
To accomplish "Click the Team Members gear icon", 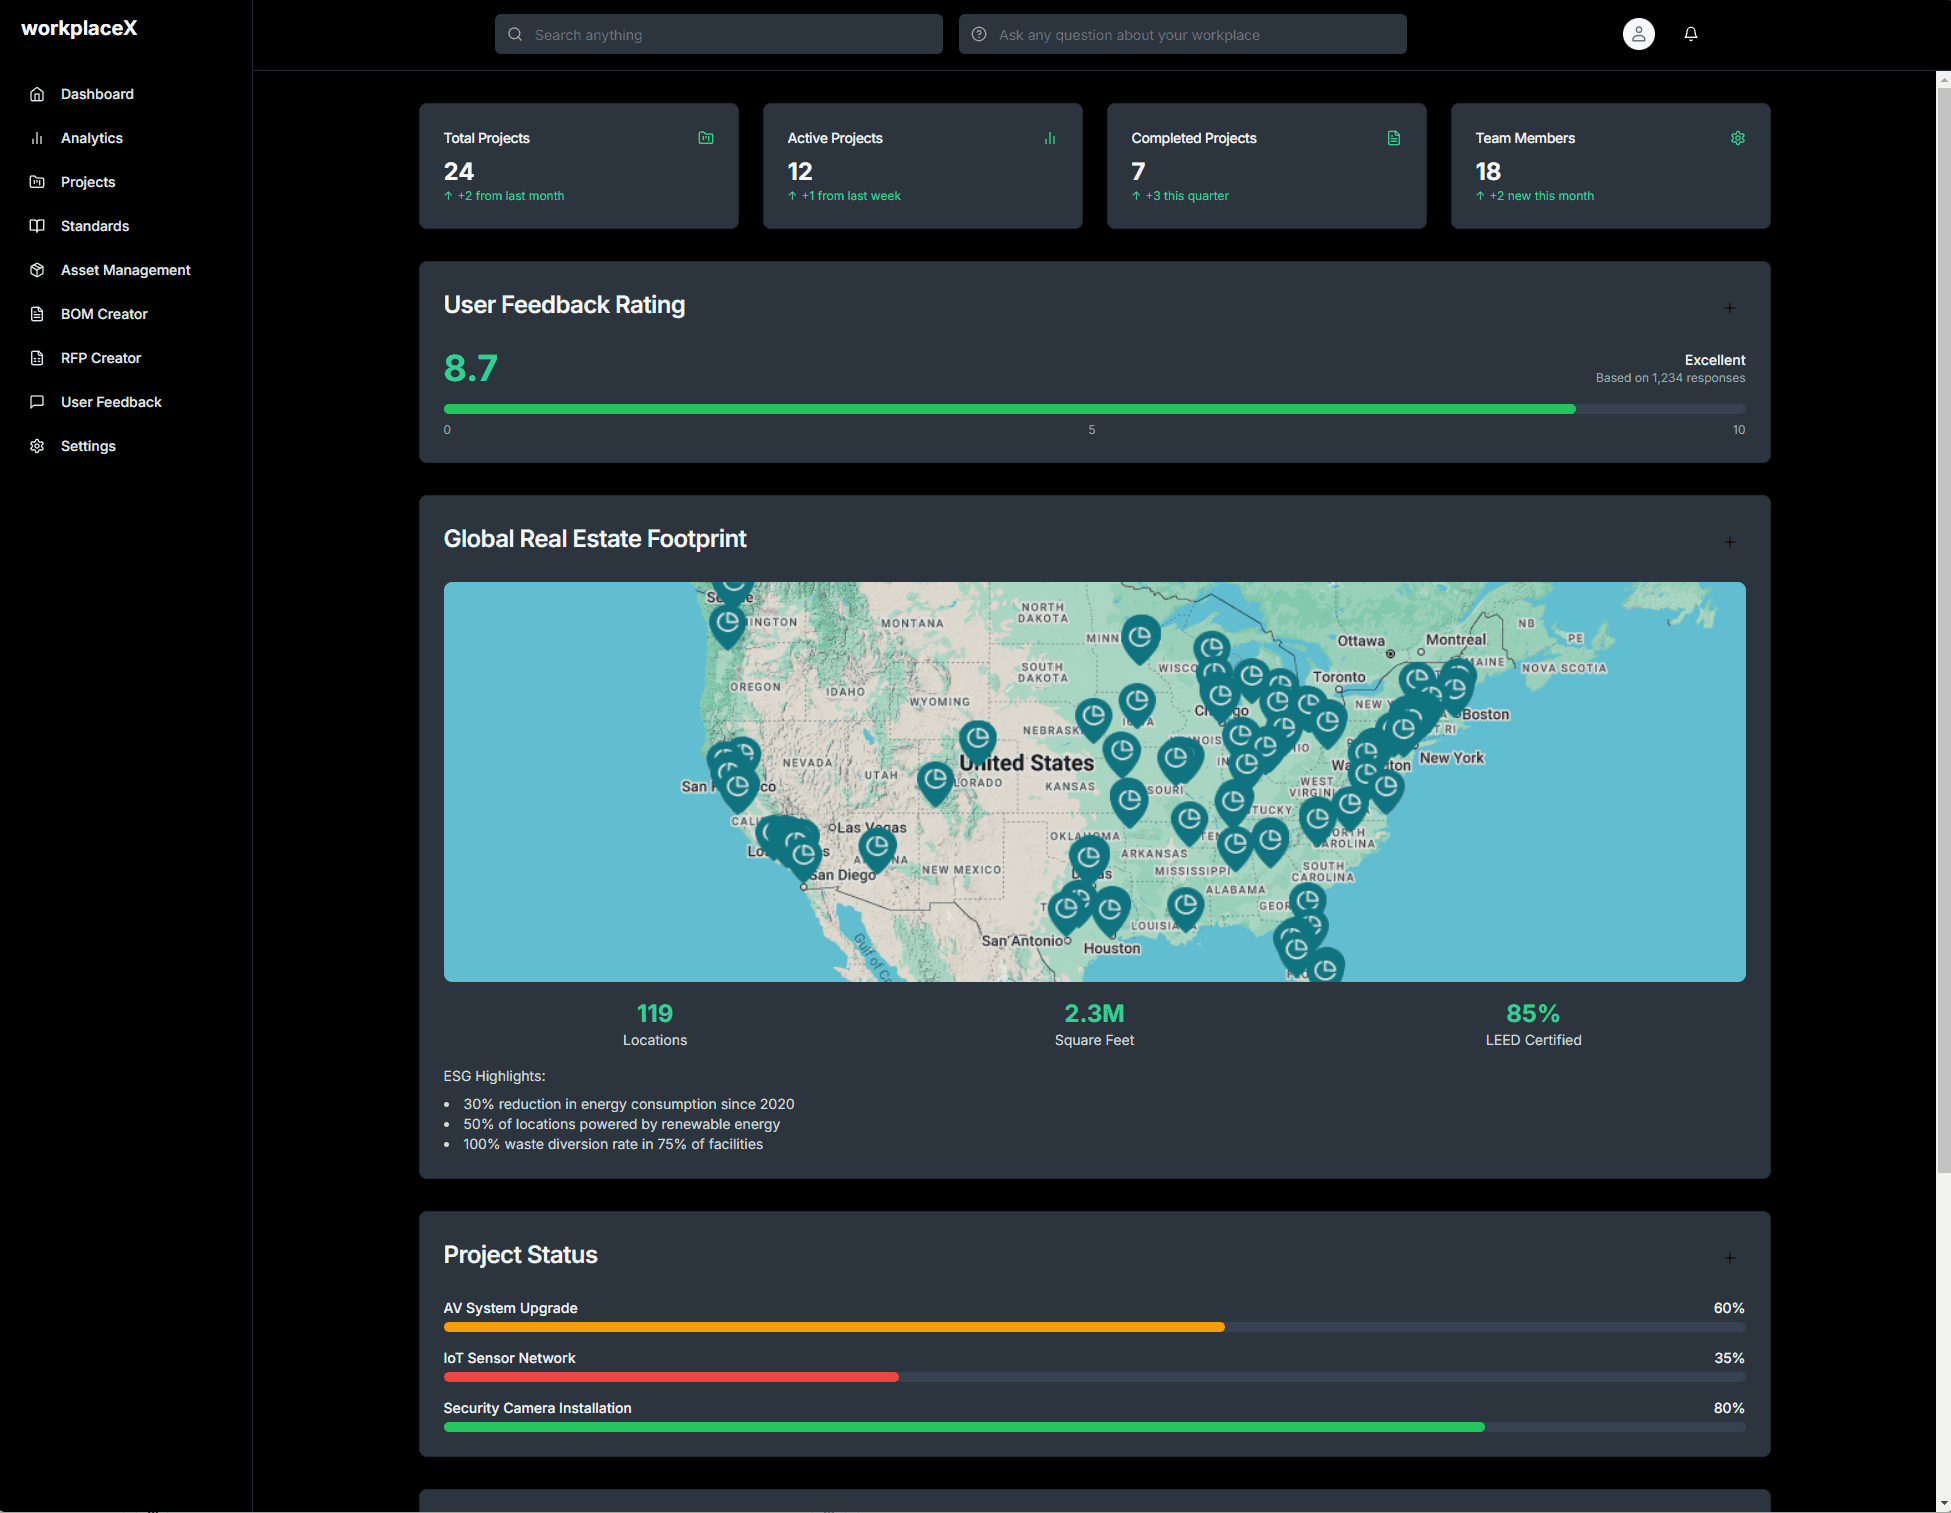I will [x=1738, y=138].
